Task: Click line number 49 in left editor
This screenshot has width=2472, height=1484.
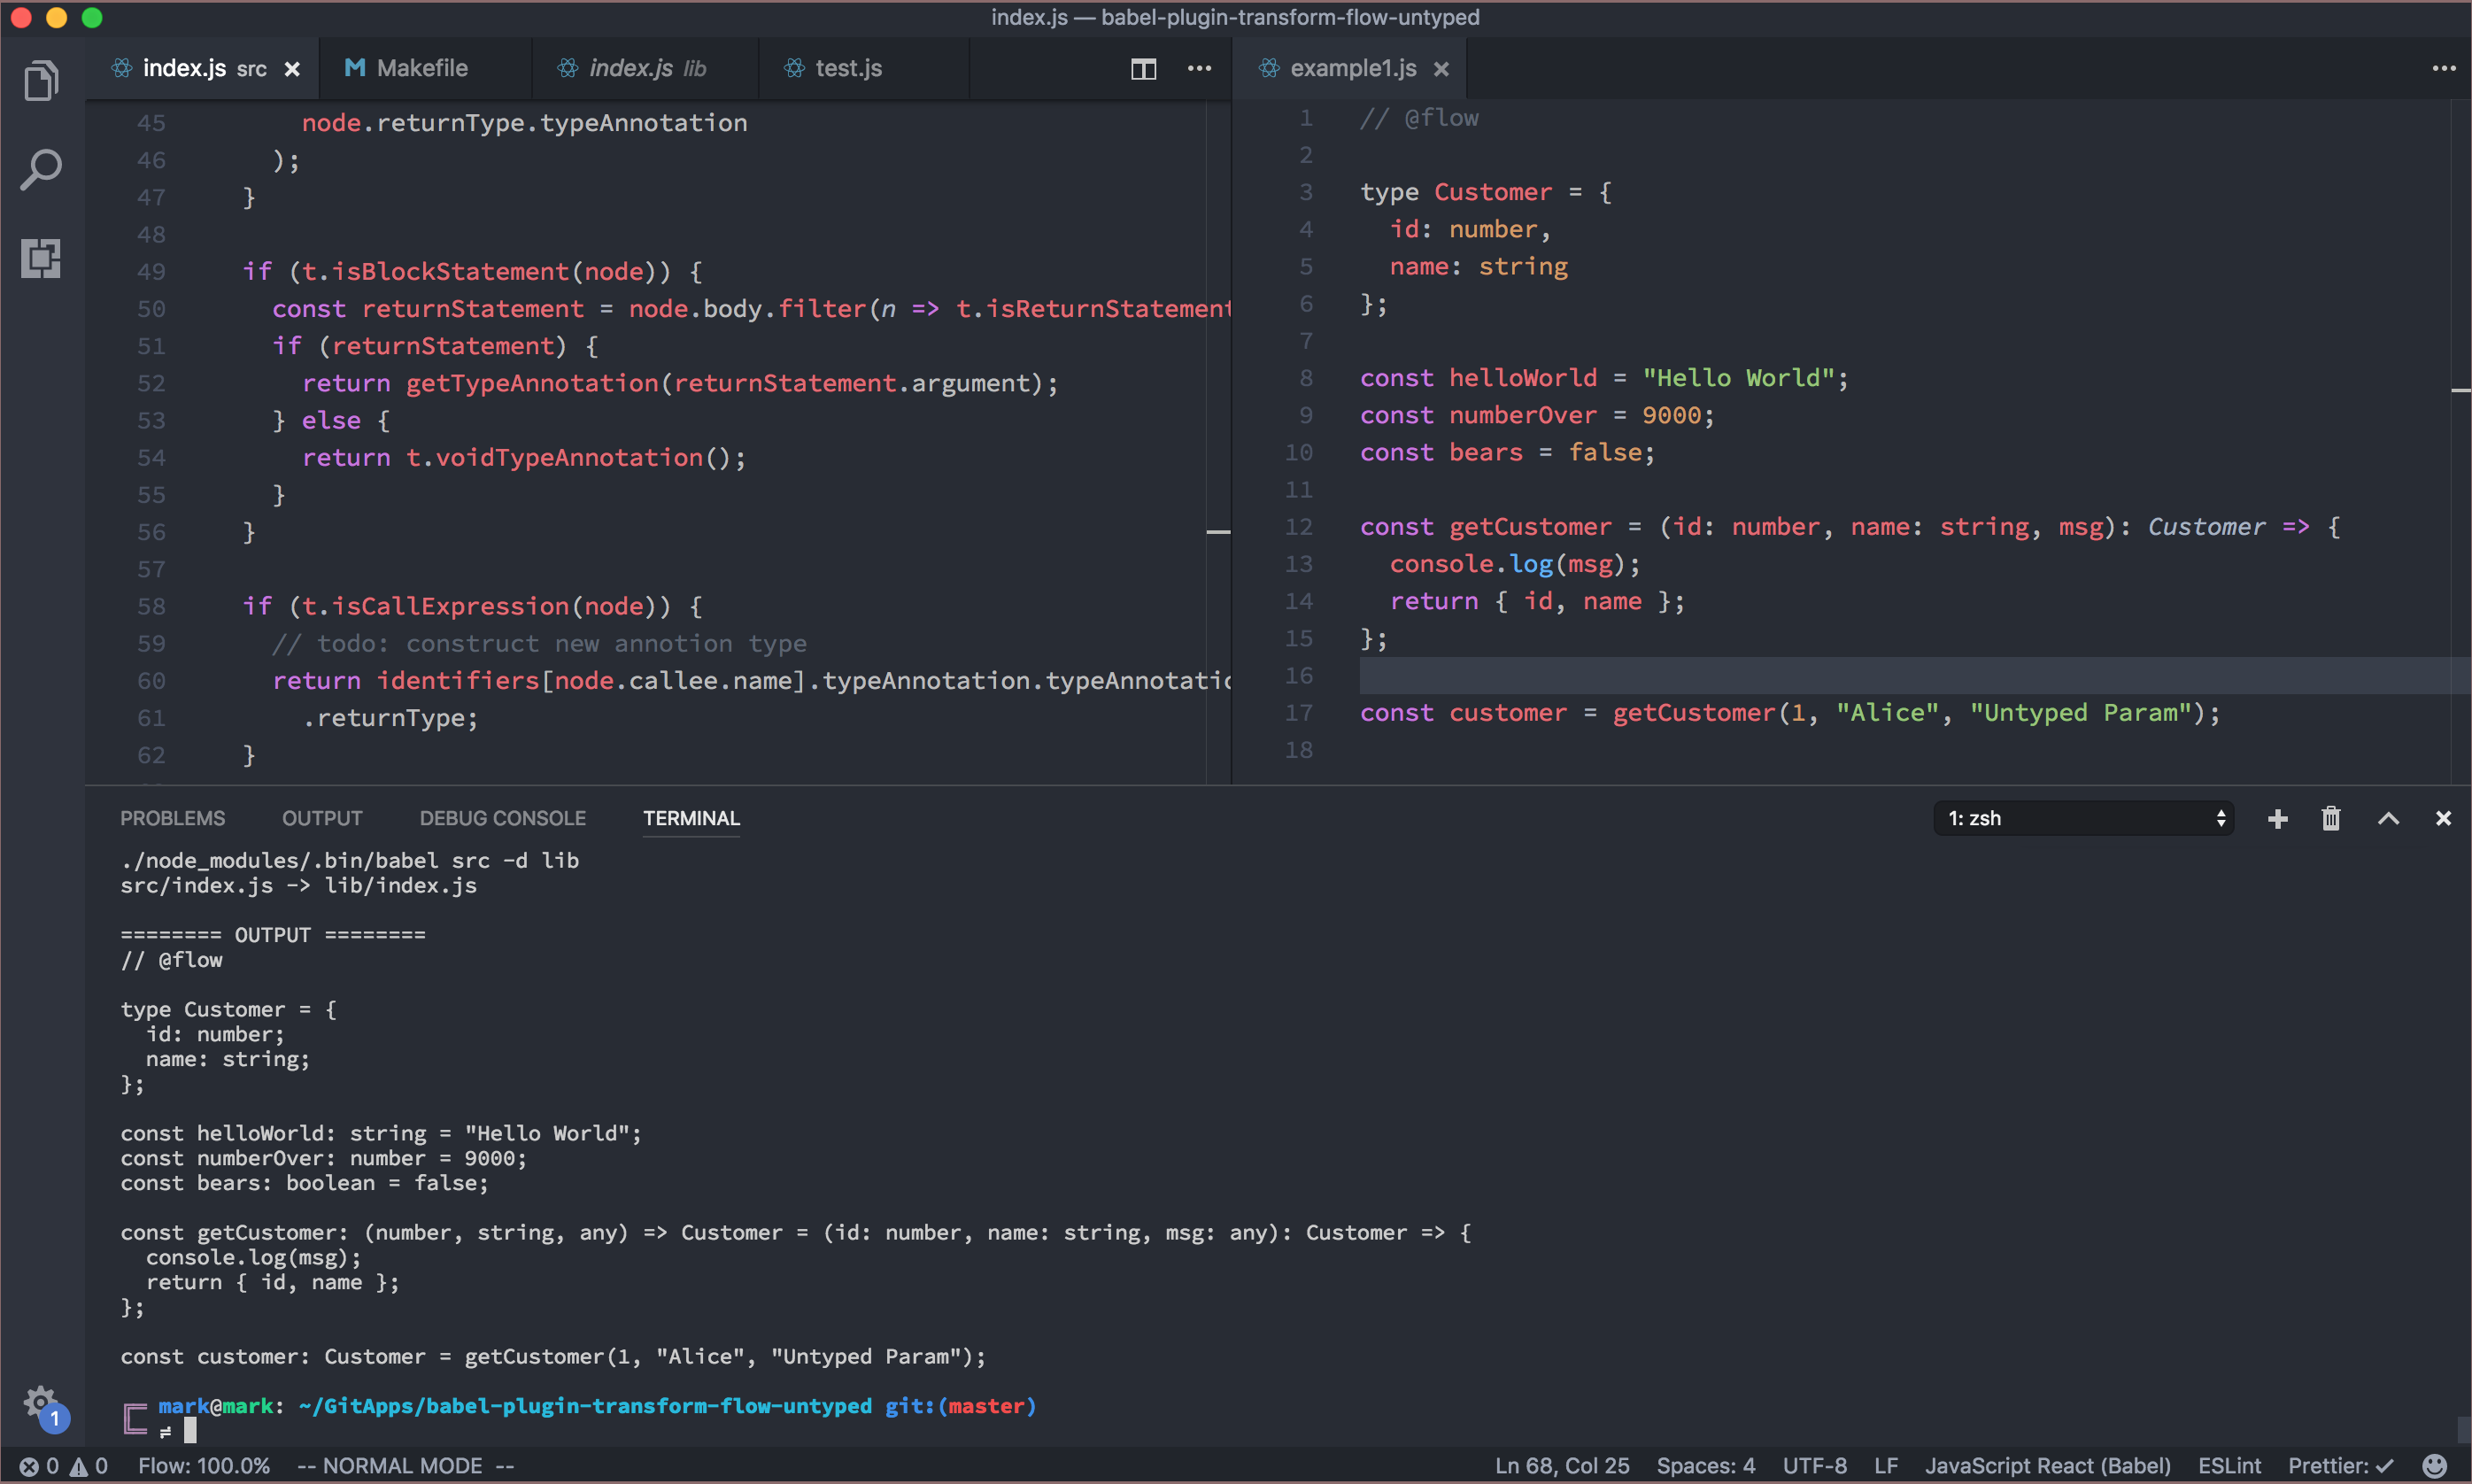Action: [x=151, y=272]
